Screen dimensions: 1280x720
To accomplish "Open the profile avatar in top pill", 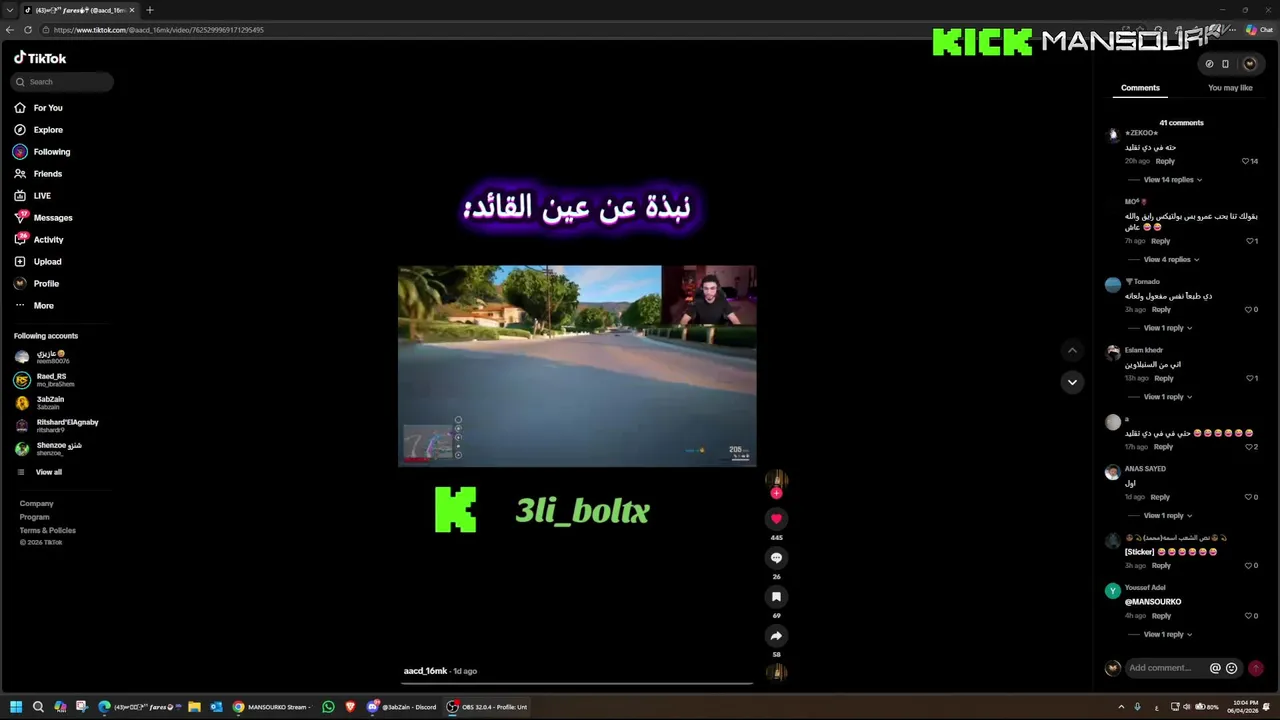I will click(x=1249, y=64).
